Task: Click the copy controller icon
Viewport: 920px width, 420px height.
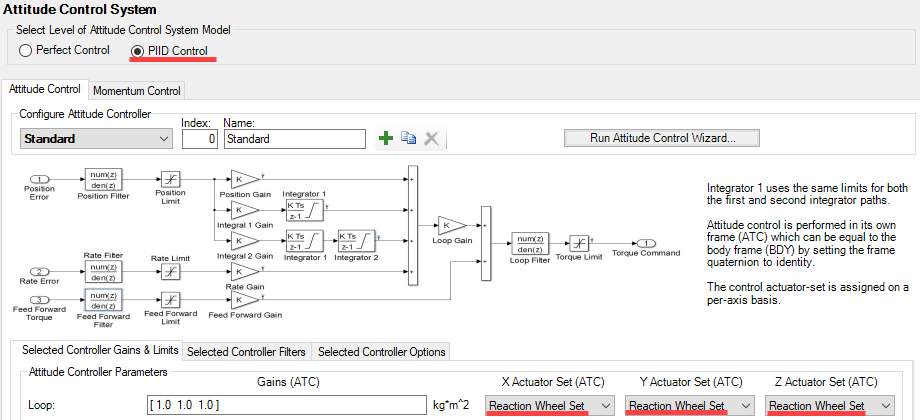Action: [x=408, y=139]
